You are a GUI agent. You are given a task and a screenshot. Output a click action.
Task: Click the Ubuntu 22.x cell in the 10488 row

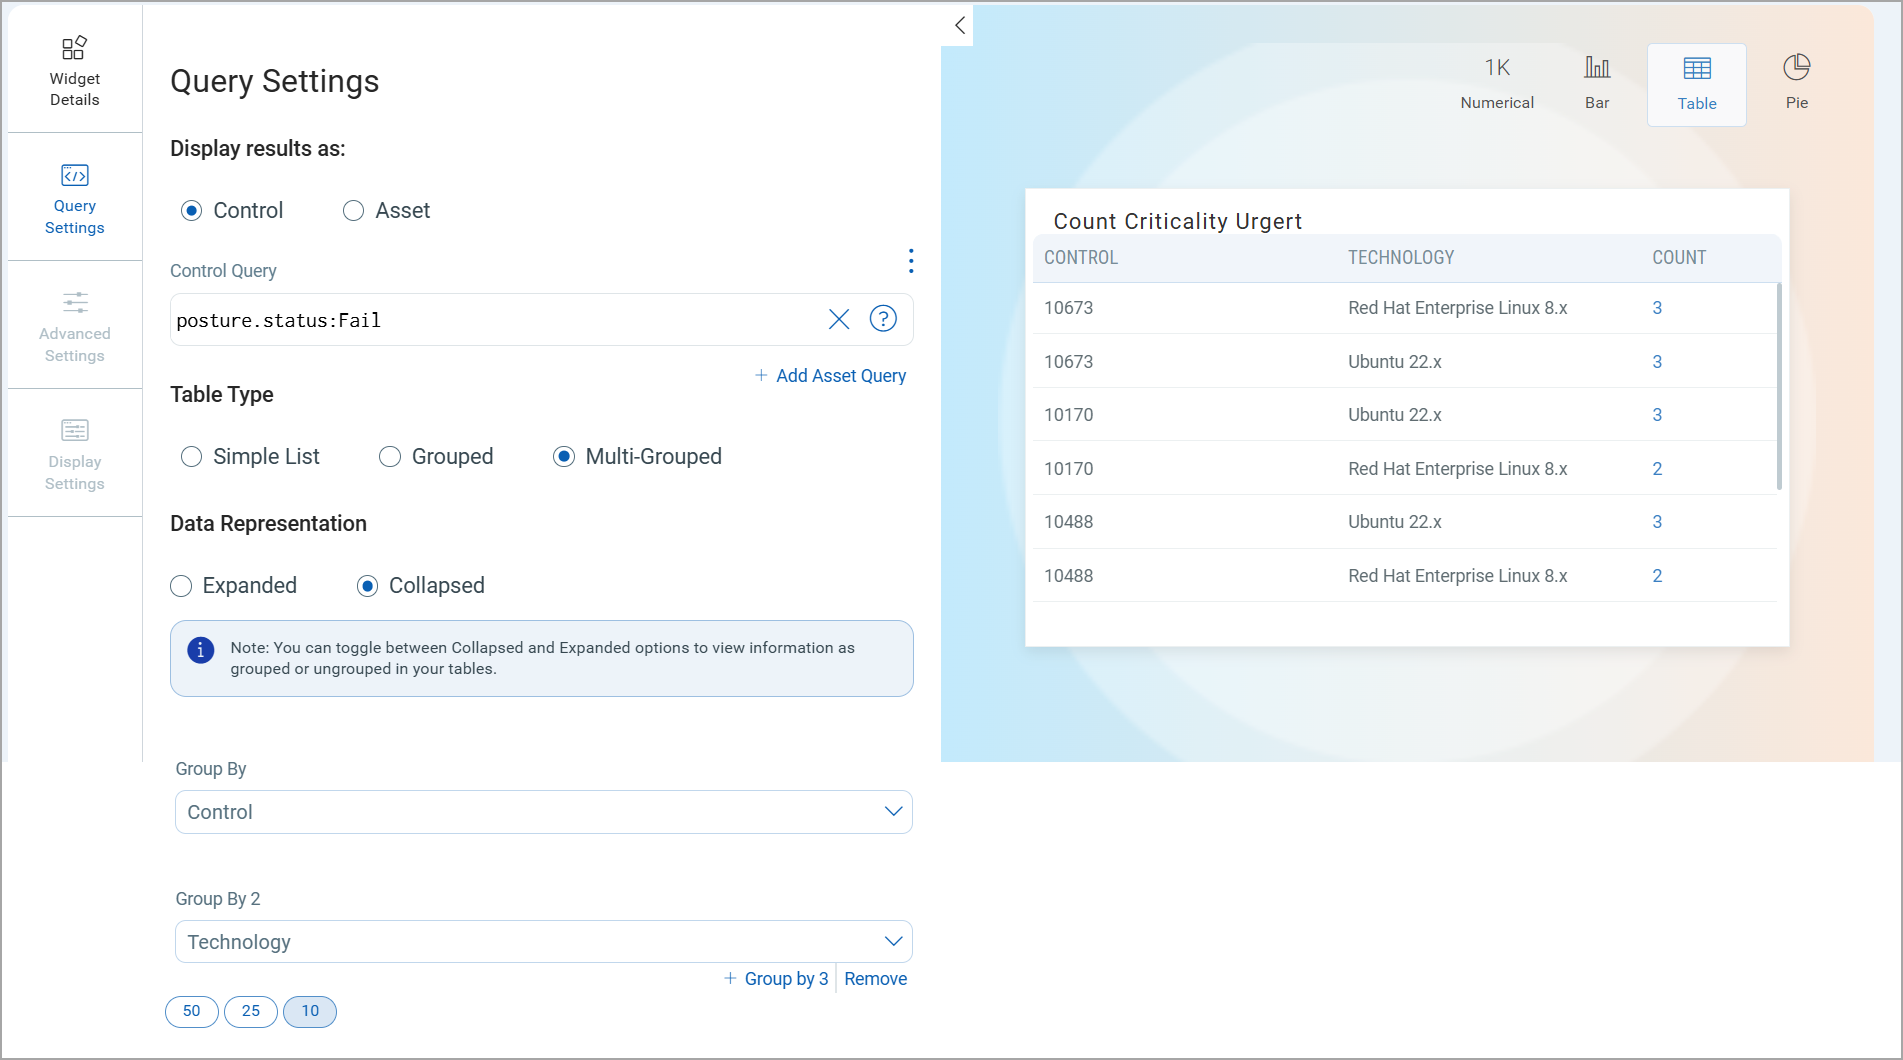(x=1394, y=522)
